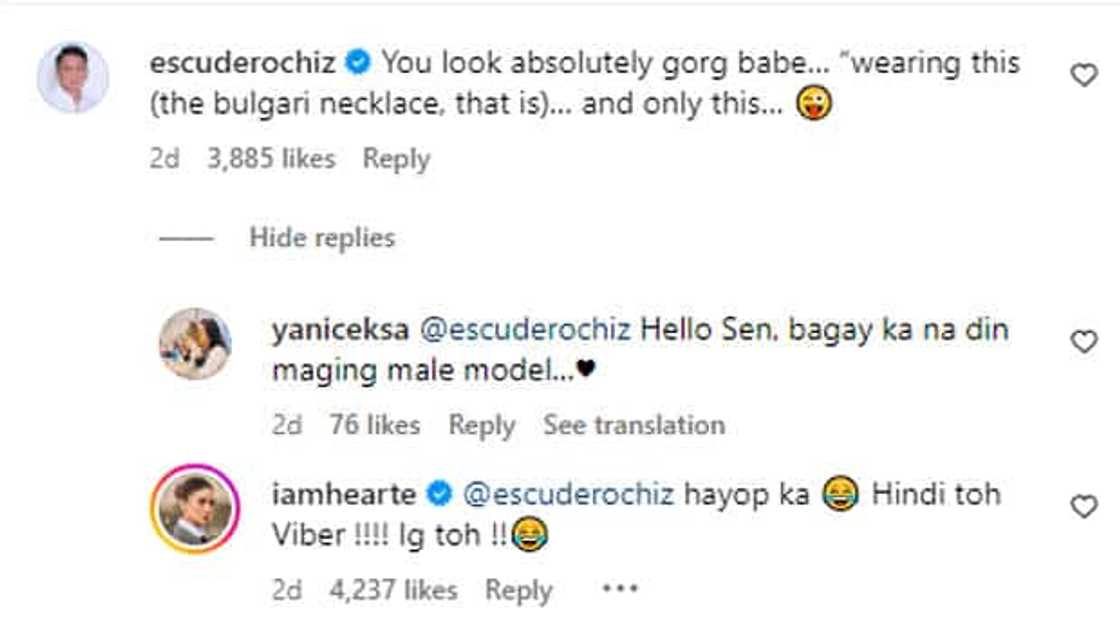1120x621 pixels.
Task: Open escuderochiz's profile picture
Action: tap(73, 77)
